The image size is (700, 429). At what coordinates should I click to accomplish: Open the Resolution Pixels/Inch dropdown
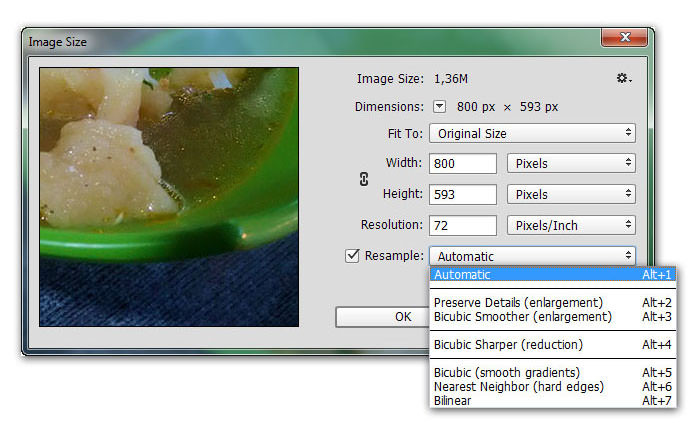(x=572, y=225)
